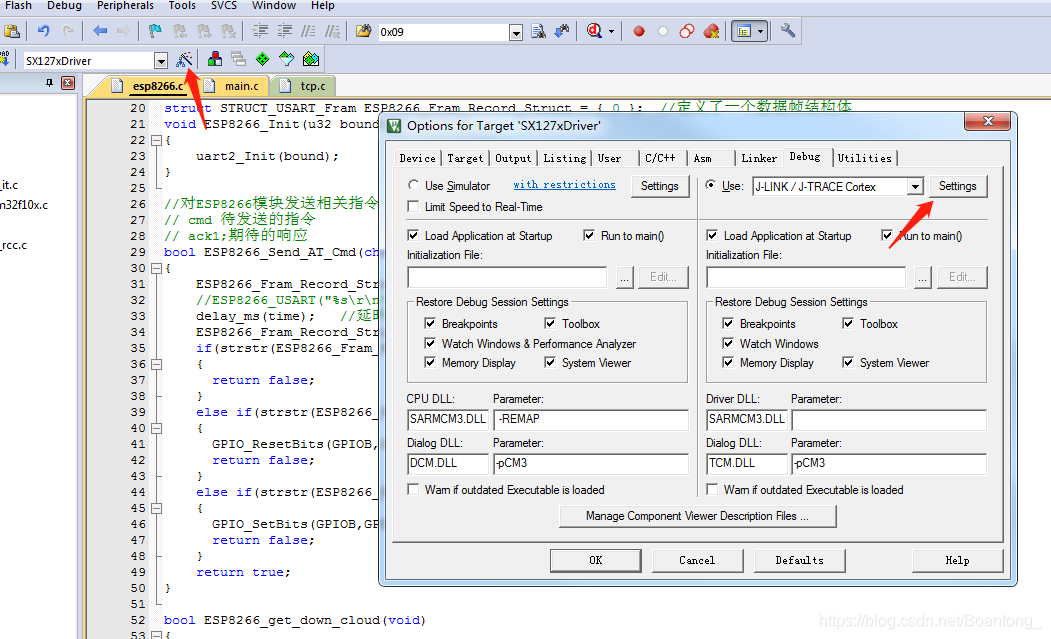
Task: Uncheck Watch Windows & Performance Analyzer
Action: [430, 343]
